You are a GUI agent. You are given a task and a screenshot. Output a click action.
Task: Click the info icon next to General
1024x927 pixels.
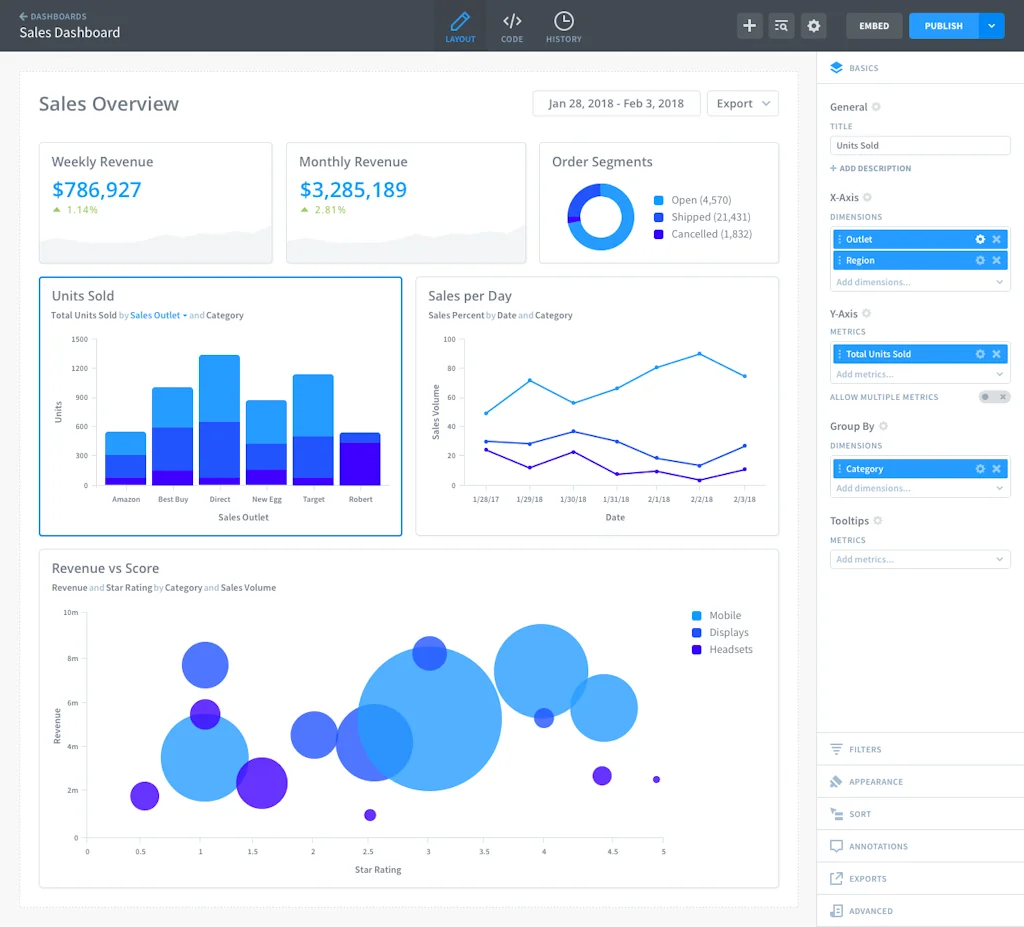(877, 107)
